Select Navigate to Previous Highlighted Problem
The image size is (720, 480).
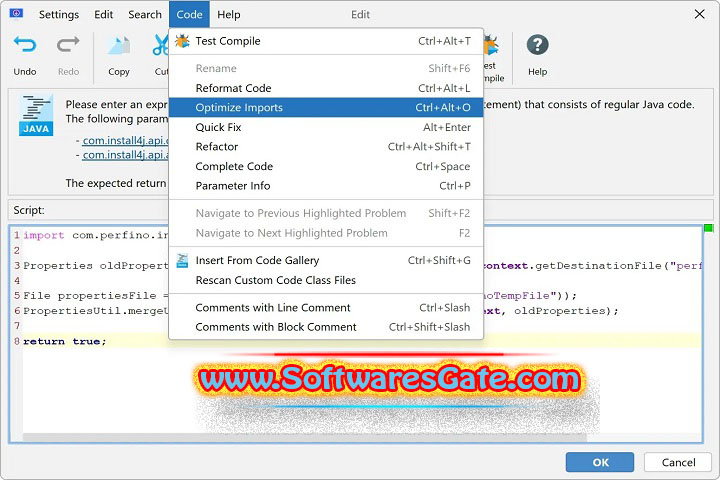(326, 213)
